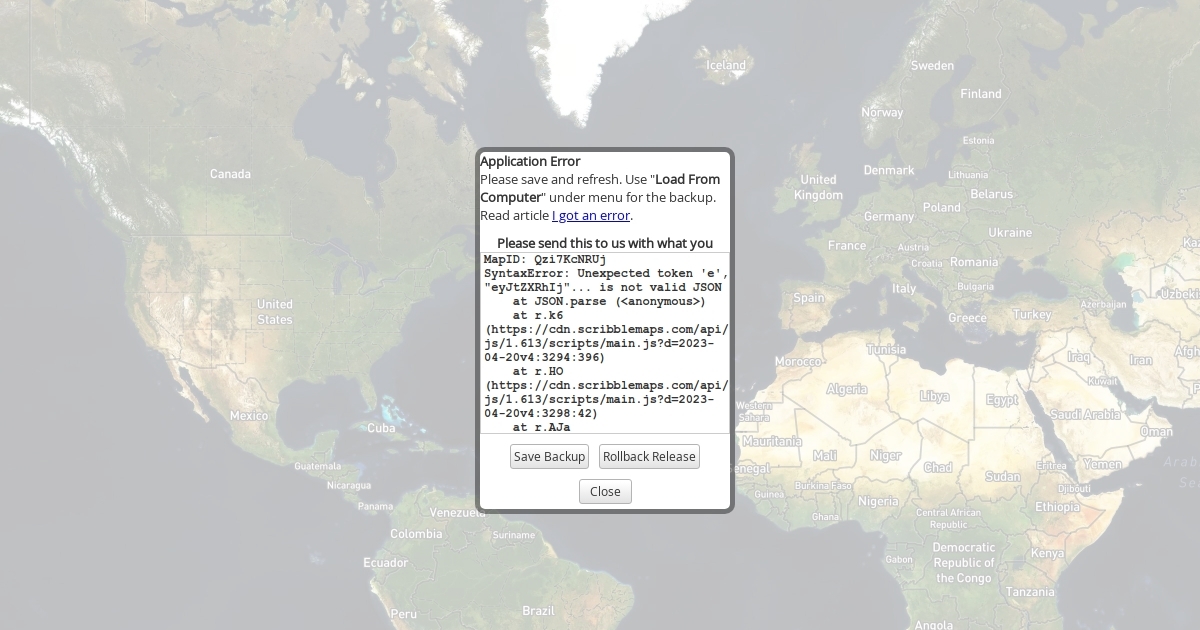Click the bold "Load From Computer" text
The width and height of the screenshot is (1200, 630).
pyautogui.click(x=687, y=180)
